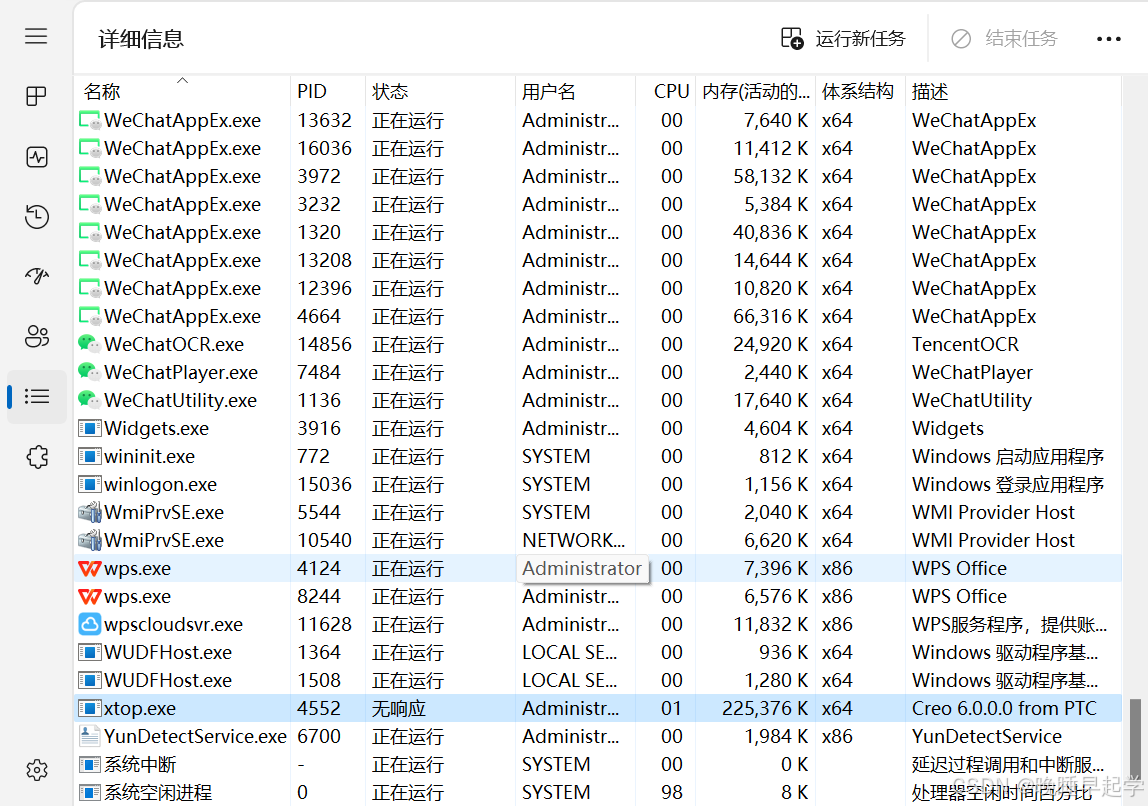Screen dimensions: 1148x806
Task: Click the 225,376 K memory value
Action: pyautogui.click(x=765, y=709)
